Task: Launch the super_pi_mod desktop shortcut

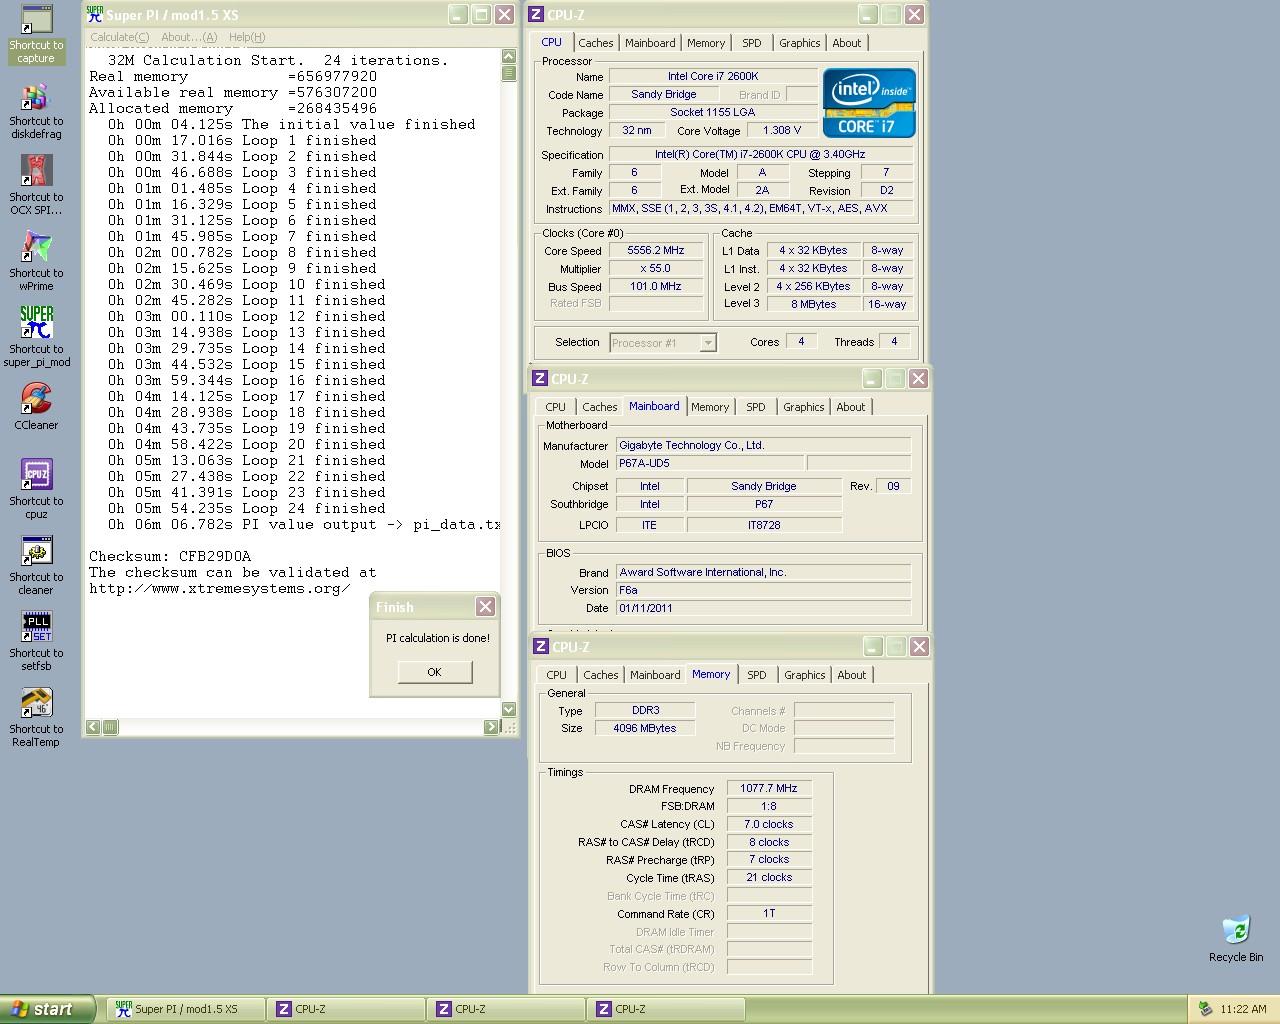Action: click(x=36, y=338)
